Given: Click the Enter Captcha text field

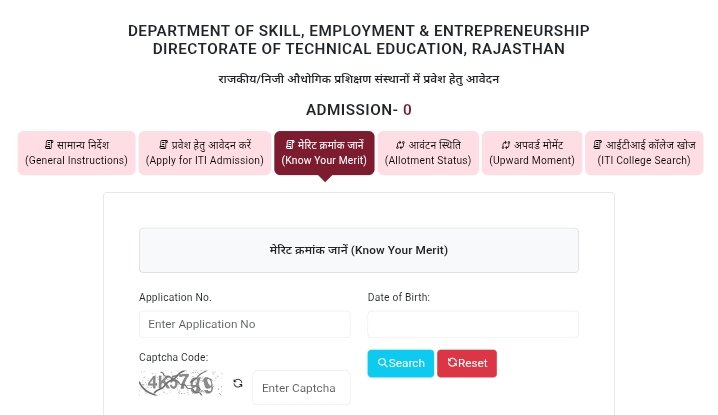Looking at the screenshot, I should (x=301, y=388).
